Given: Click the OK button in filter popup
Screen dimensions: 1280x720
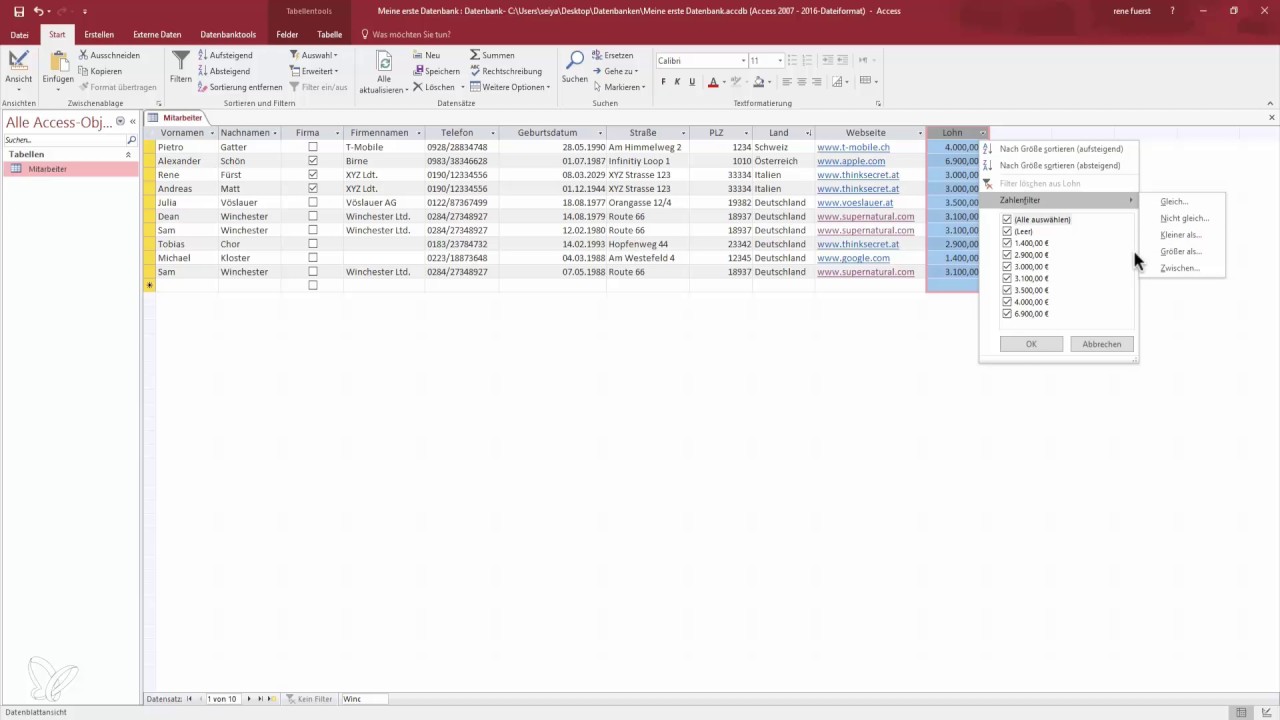Looking at the screenshot, I should pos(1030,344).
